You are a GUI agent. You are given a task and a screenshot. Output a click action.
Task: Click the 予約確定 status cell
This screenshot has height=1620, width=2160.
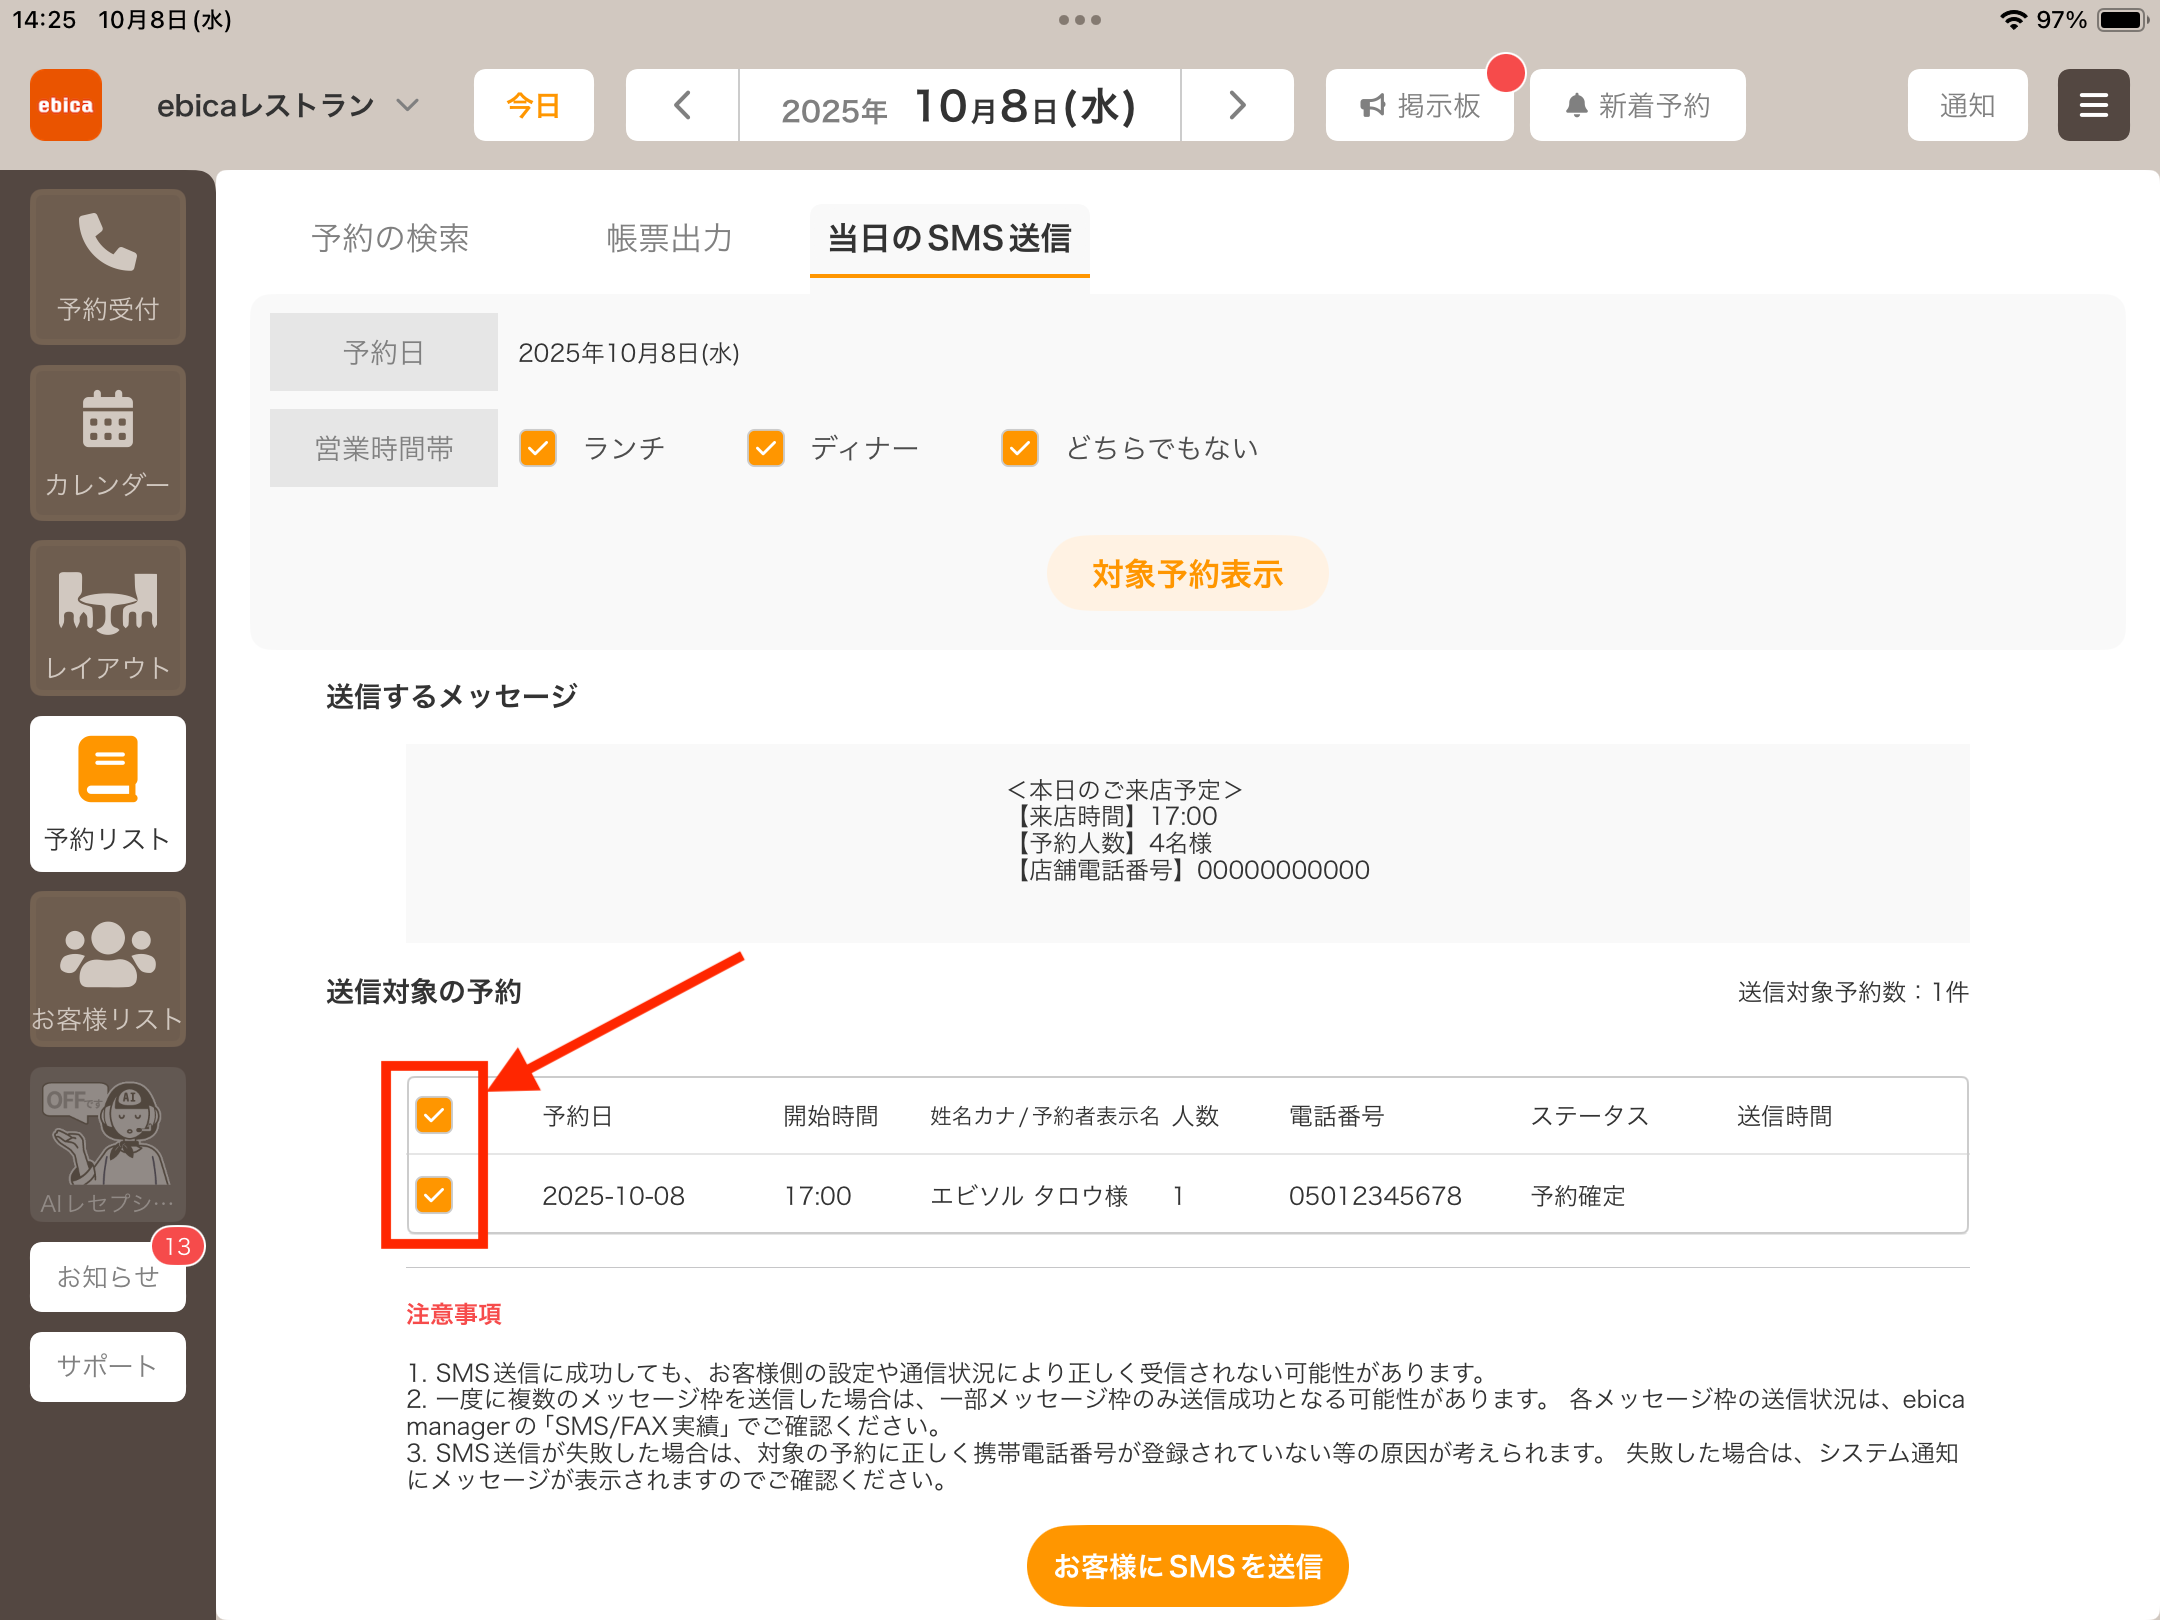point(1578,1196)
